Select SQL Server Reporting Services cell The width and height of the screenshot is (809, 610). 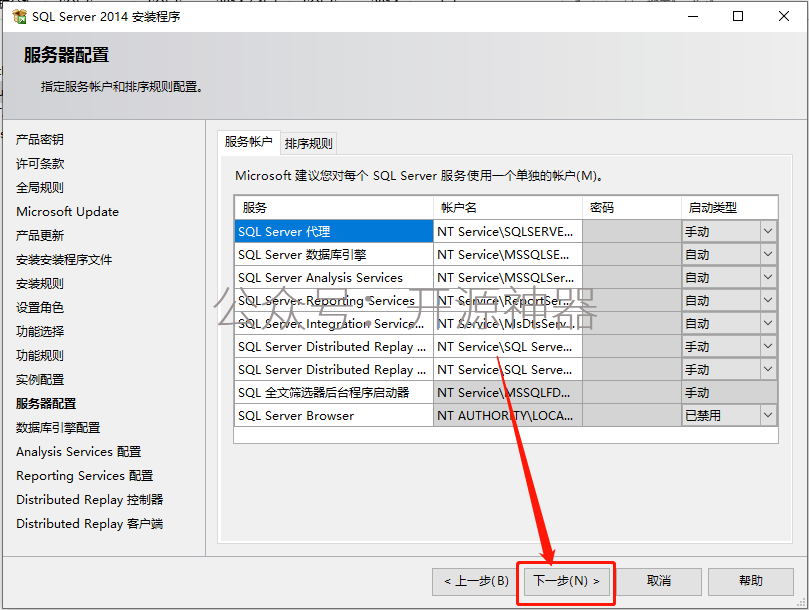point(334,300)
